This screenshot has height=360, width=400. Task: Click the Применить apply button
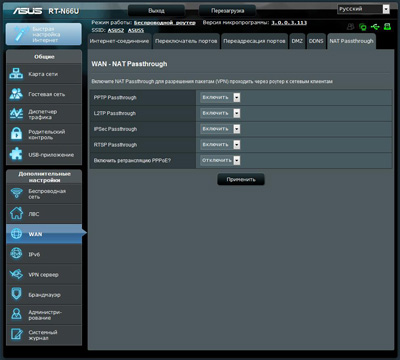(x=241, y=179)
